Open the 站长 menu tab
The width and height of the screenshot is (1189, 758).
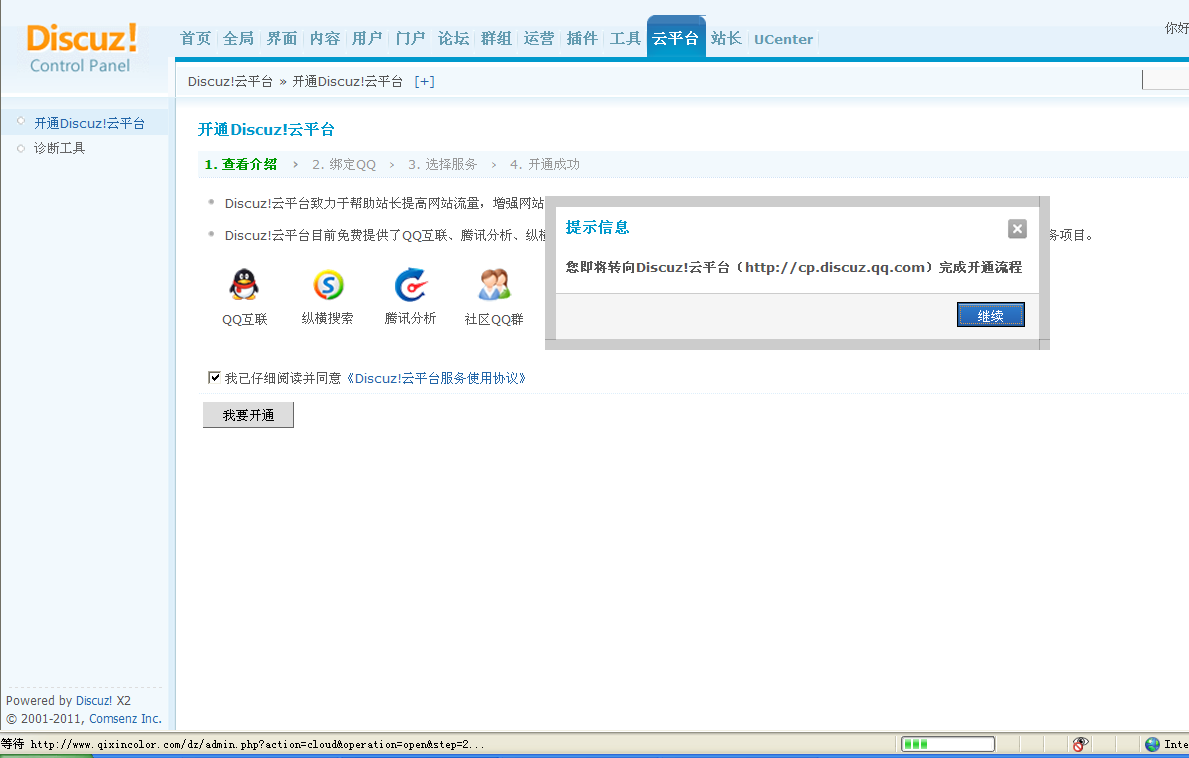tap(726, 39)
